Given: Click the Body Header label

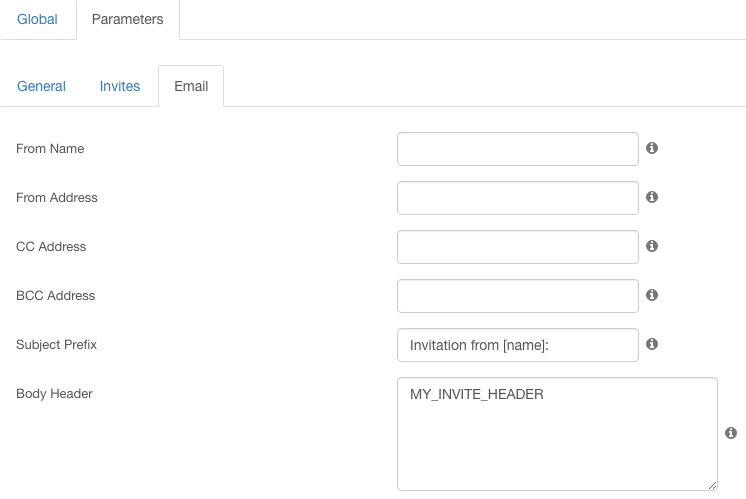Looking at the screenshot, I should point(54,393).
